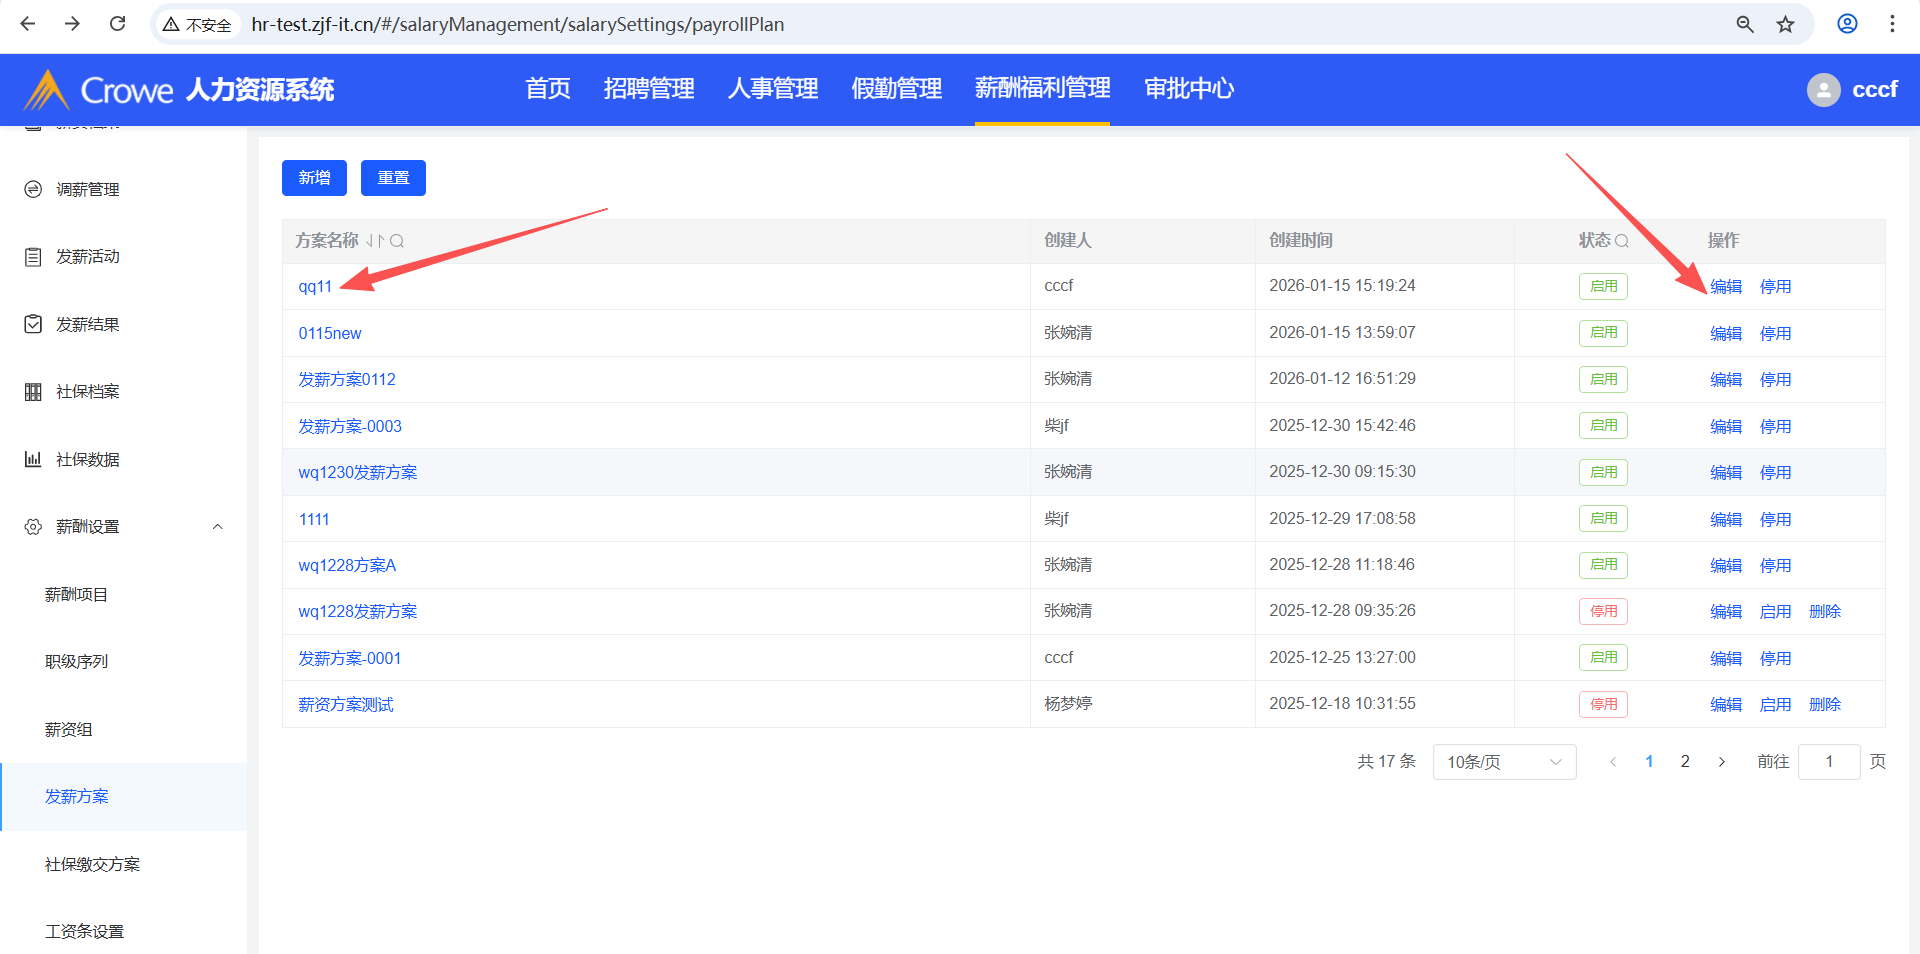This screenshot has width=1920, height=954.
Task: Go to next page with right chevron
Action: coord(1721,762)
